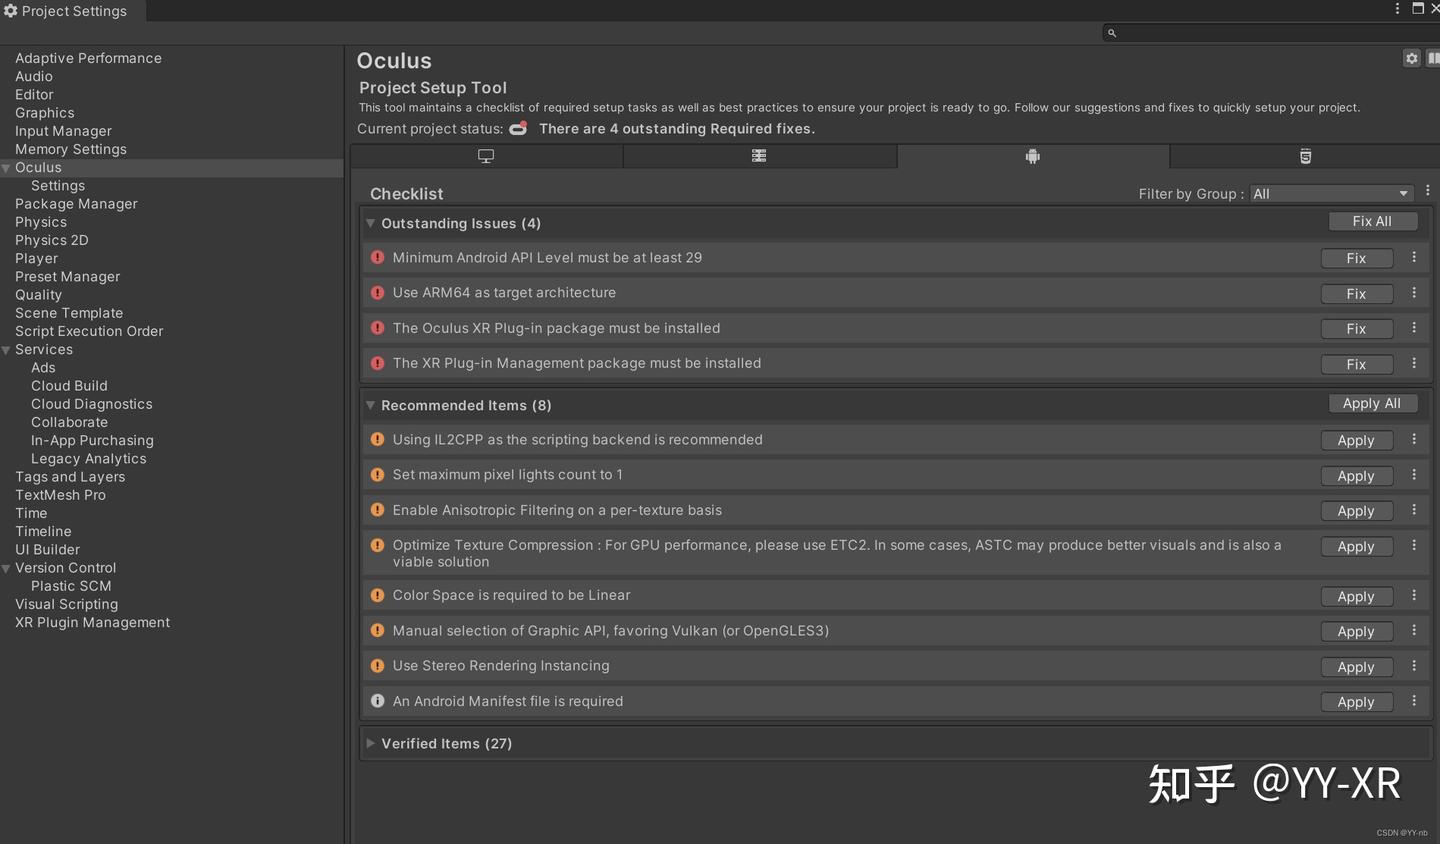Select the WebGL HTML5 platform tab icon

coord(1305,156)
